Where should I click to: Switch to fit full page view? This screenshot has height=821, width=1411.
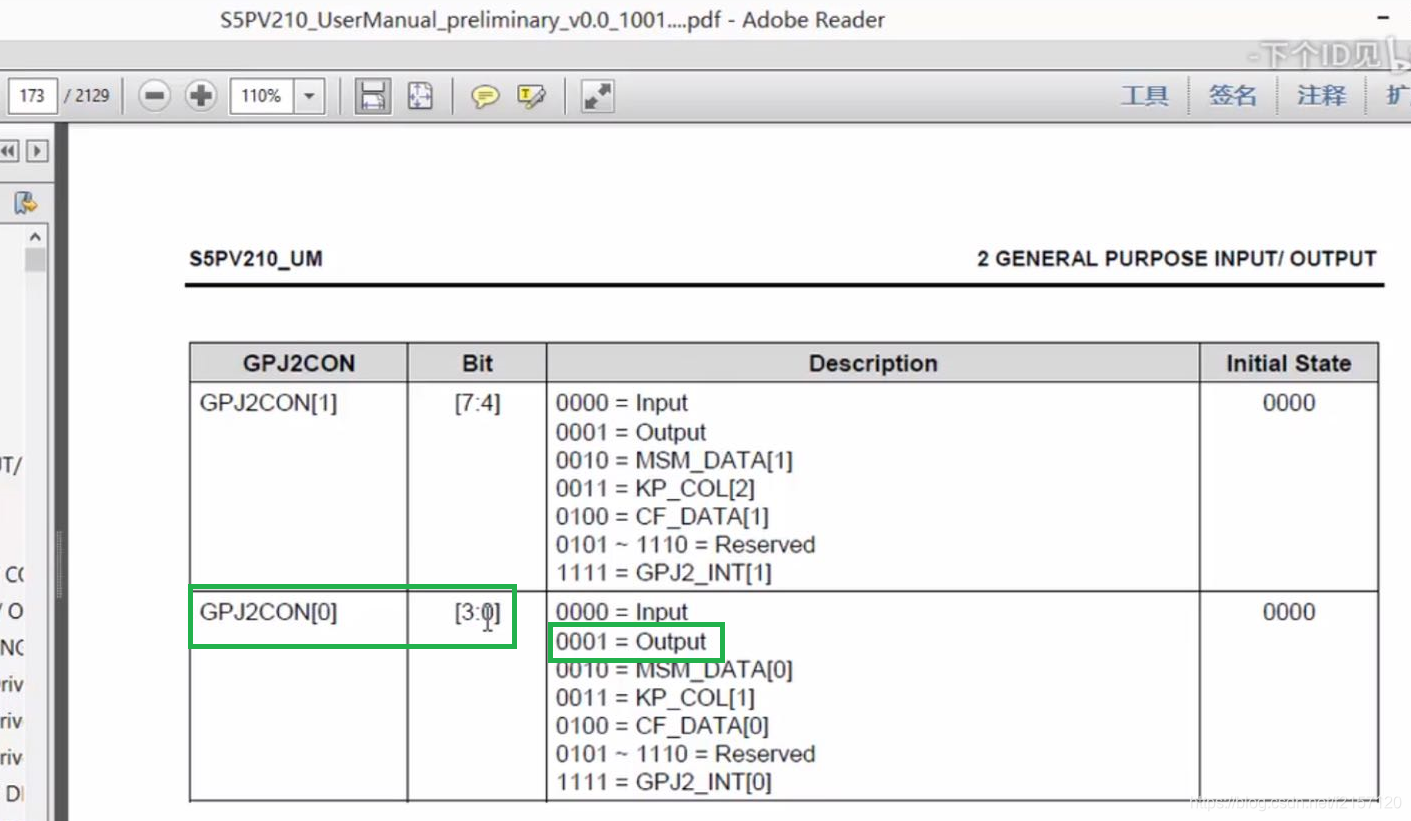coord(420,96)
